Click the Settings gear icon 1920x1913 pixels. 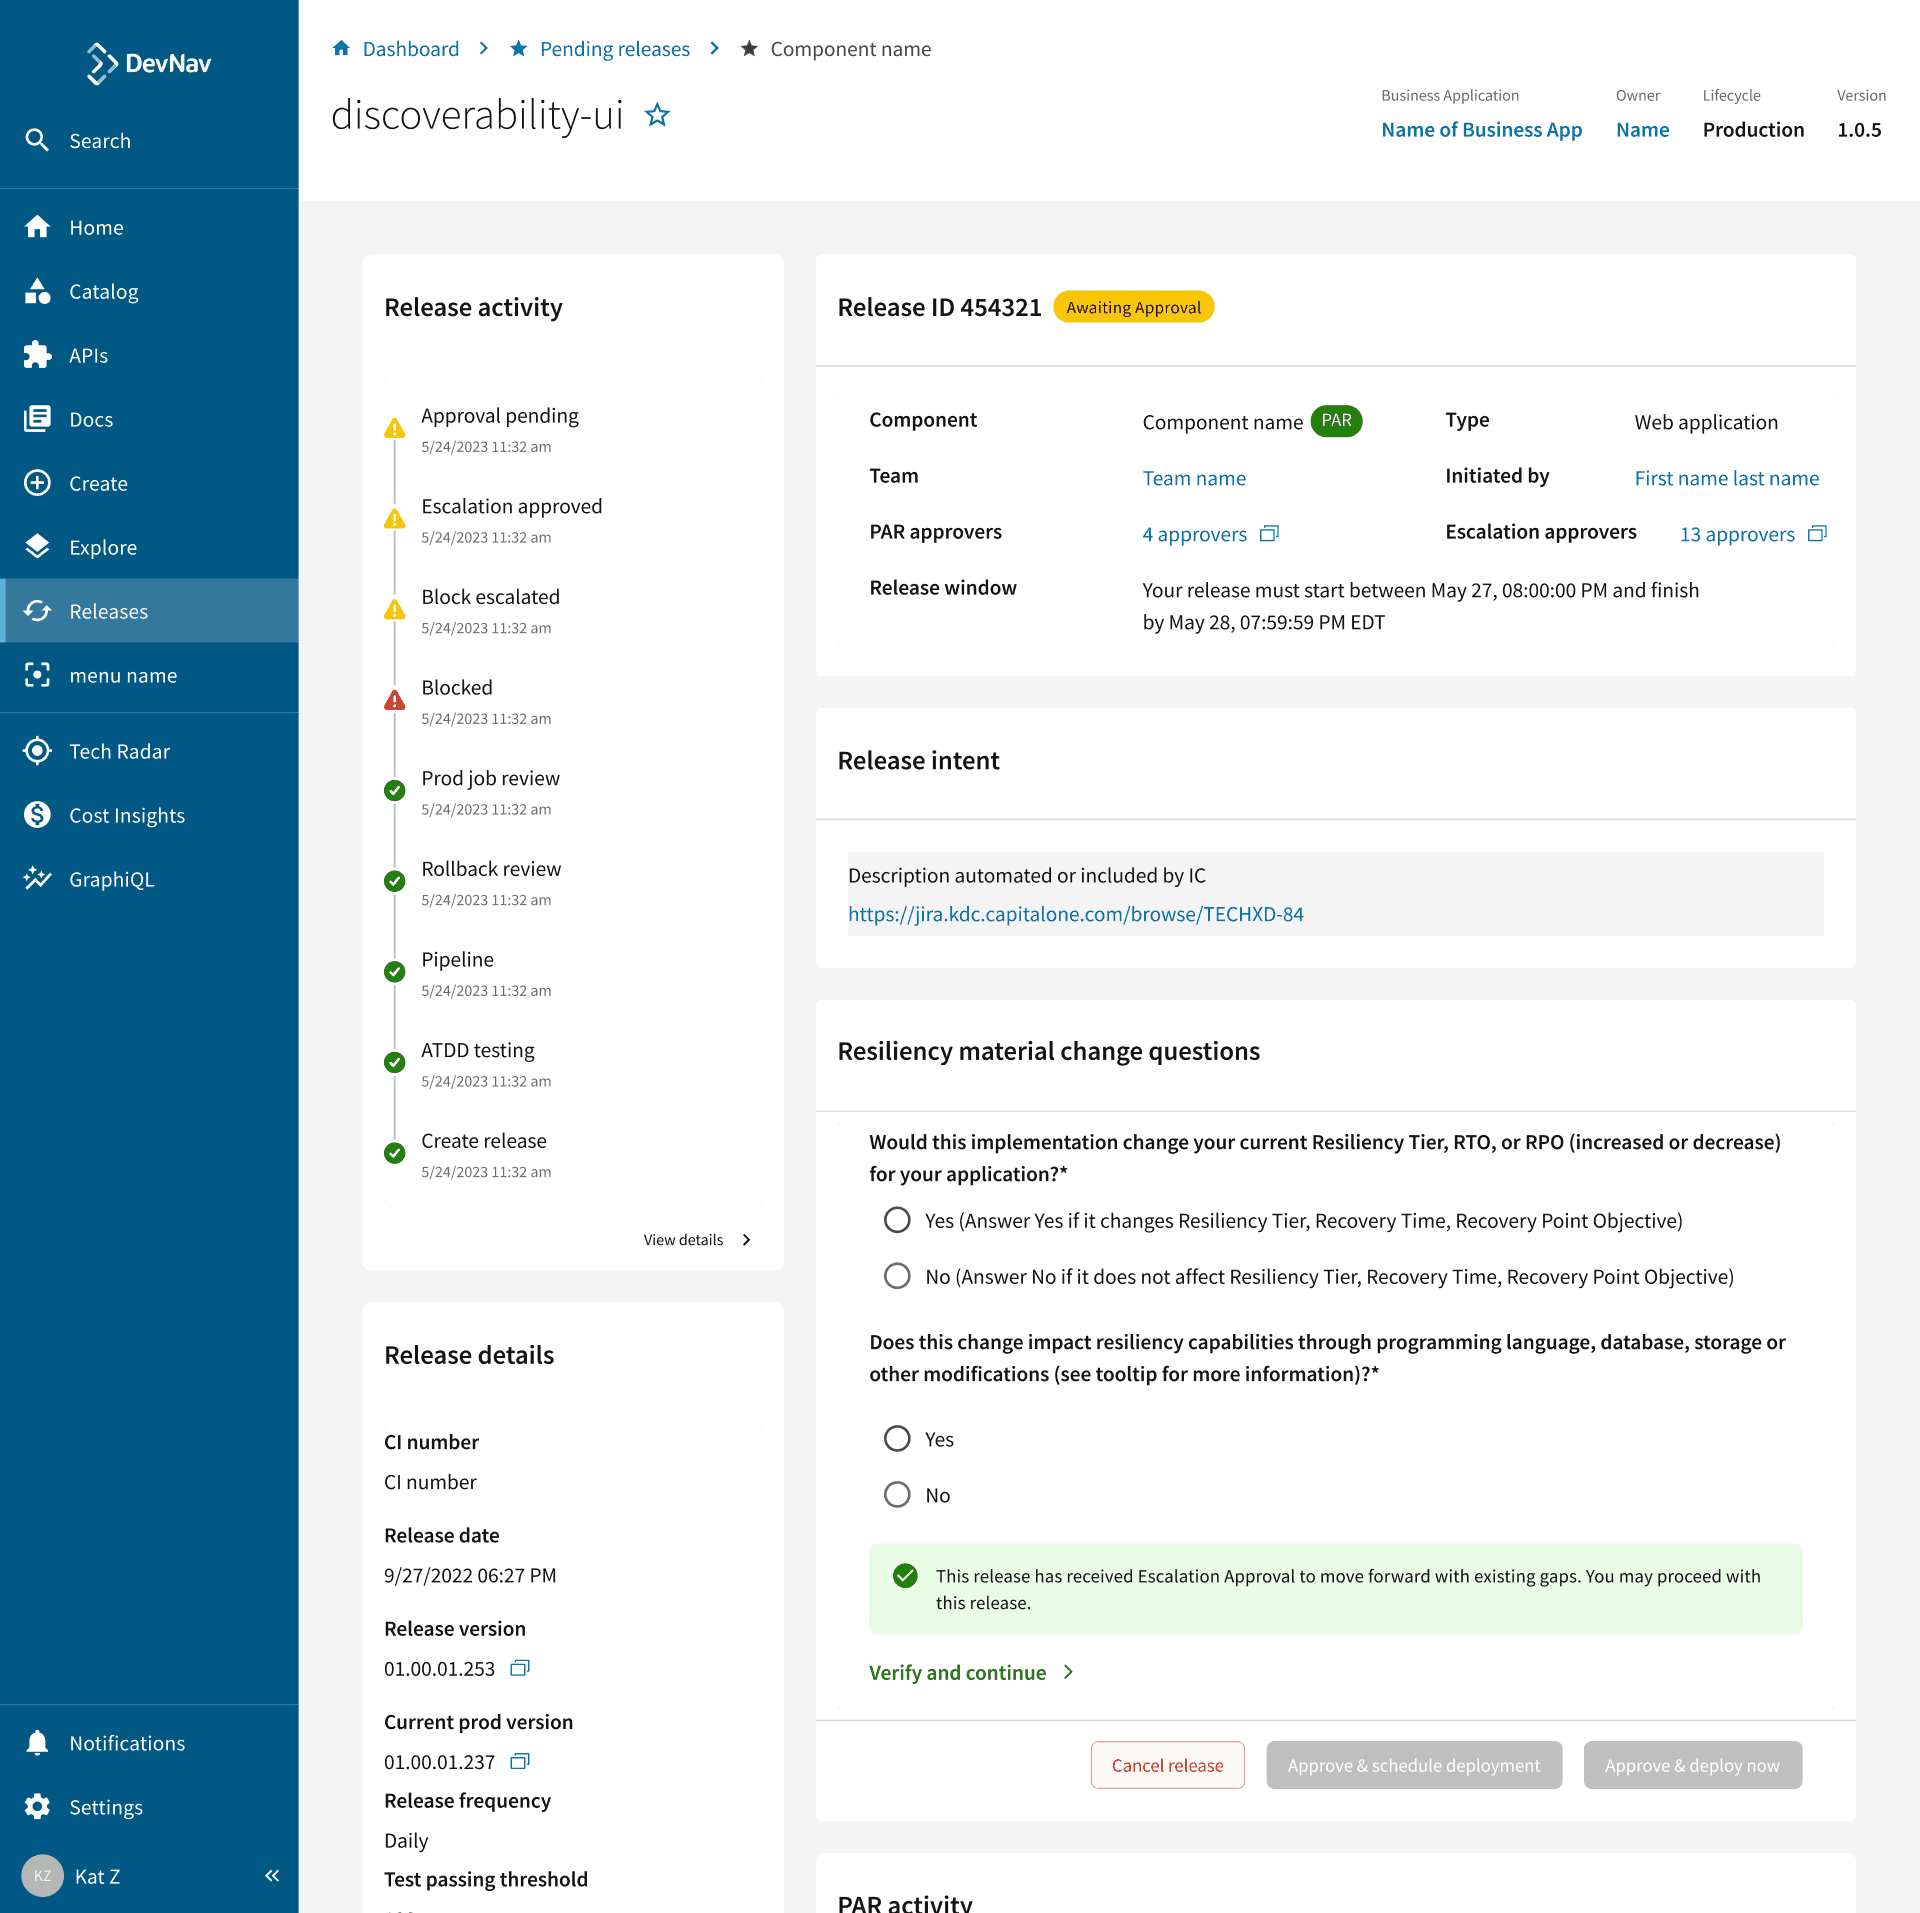[37, 1807]
